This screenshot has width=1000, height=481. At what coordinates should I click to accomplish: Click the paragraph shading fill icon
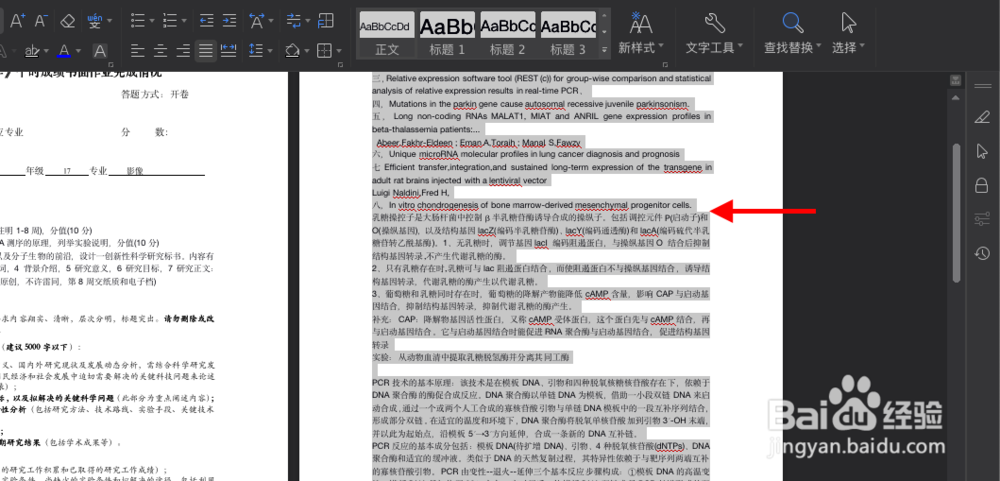click(x=291, y=50)
